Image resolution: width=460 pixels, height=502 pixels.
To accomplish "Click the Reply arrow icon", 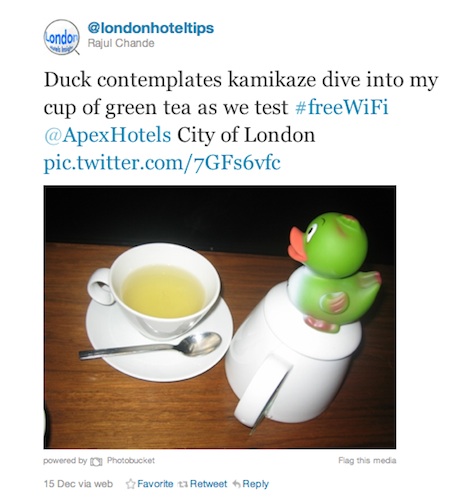I will [x=236, y=484].
